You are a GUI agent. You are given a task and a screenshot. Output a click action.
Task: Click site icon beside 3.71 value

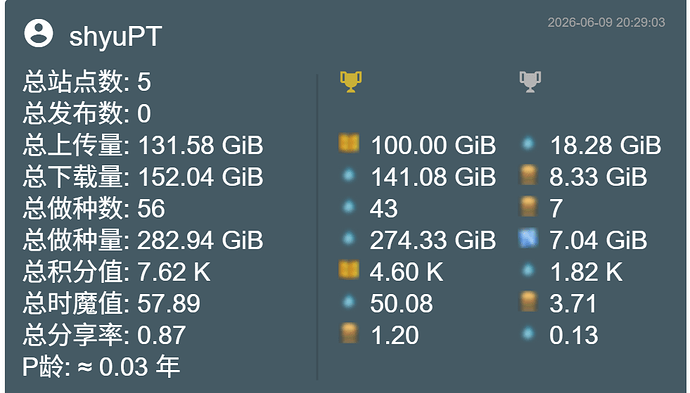pos(528,301)
